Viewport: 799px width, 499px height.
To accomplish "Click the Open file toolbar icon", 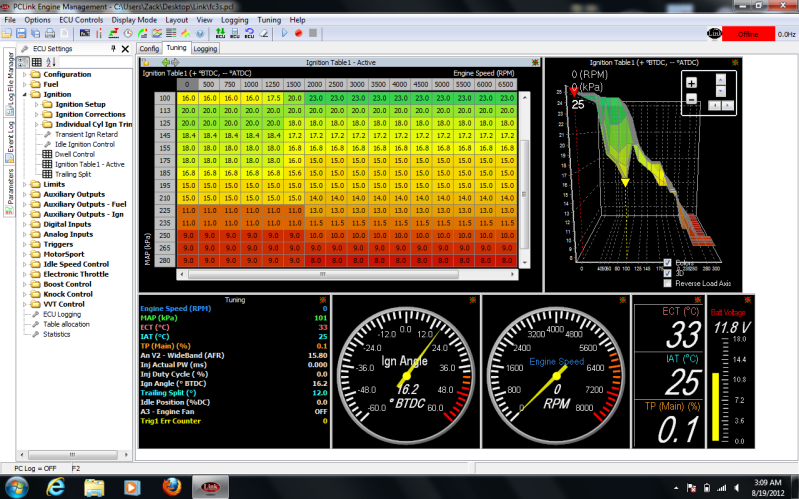I will [7, 34].
